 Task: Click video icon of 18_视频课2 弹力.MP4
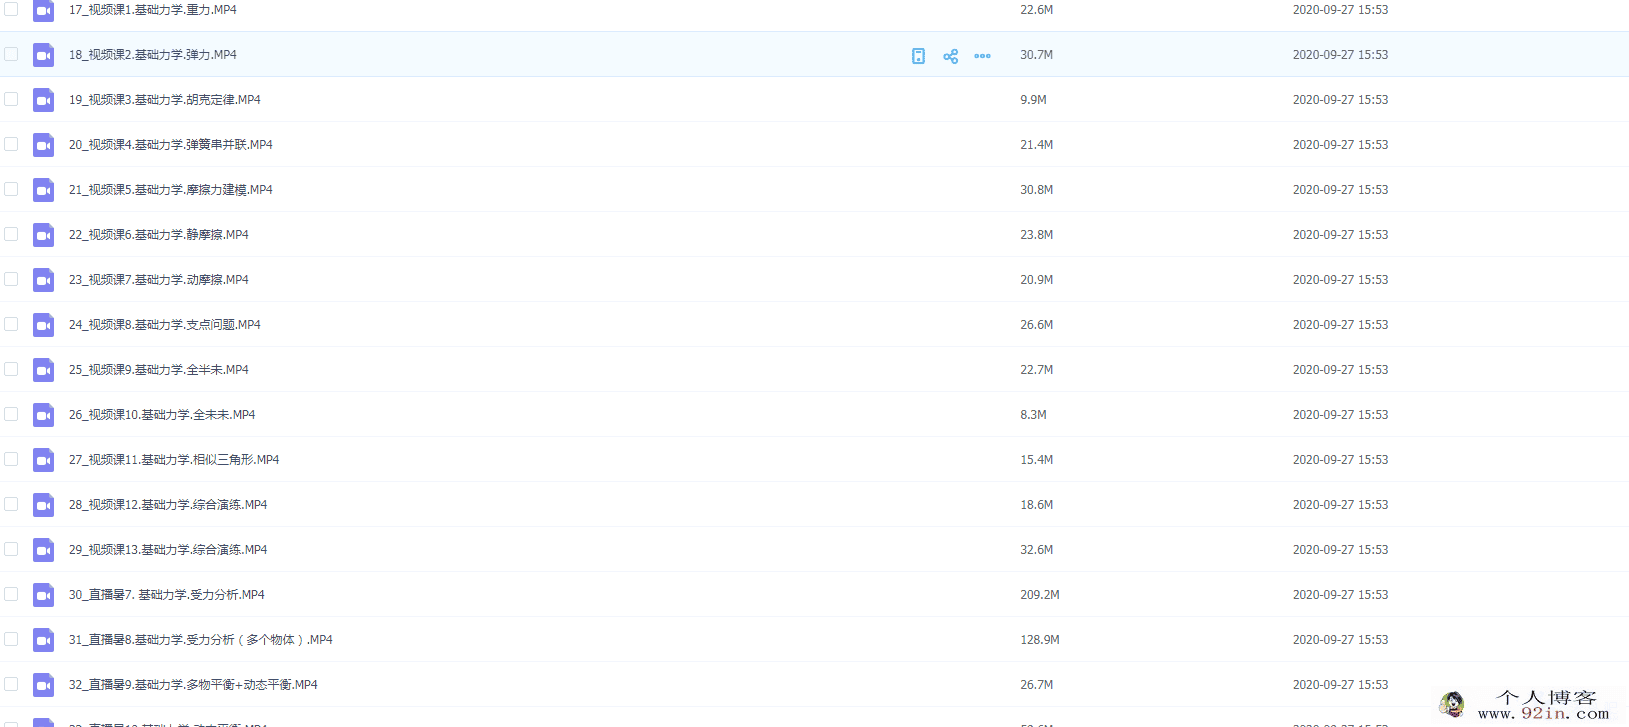tap(43, 55)
